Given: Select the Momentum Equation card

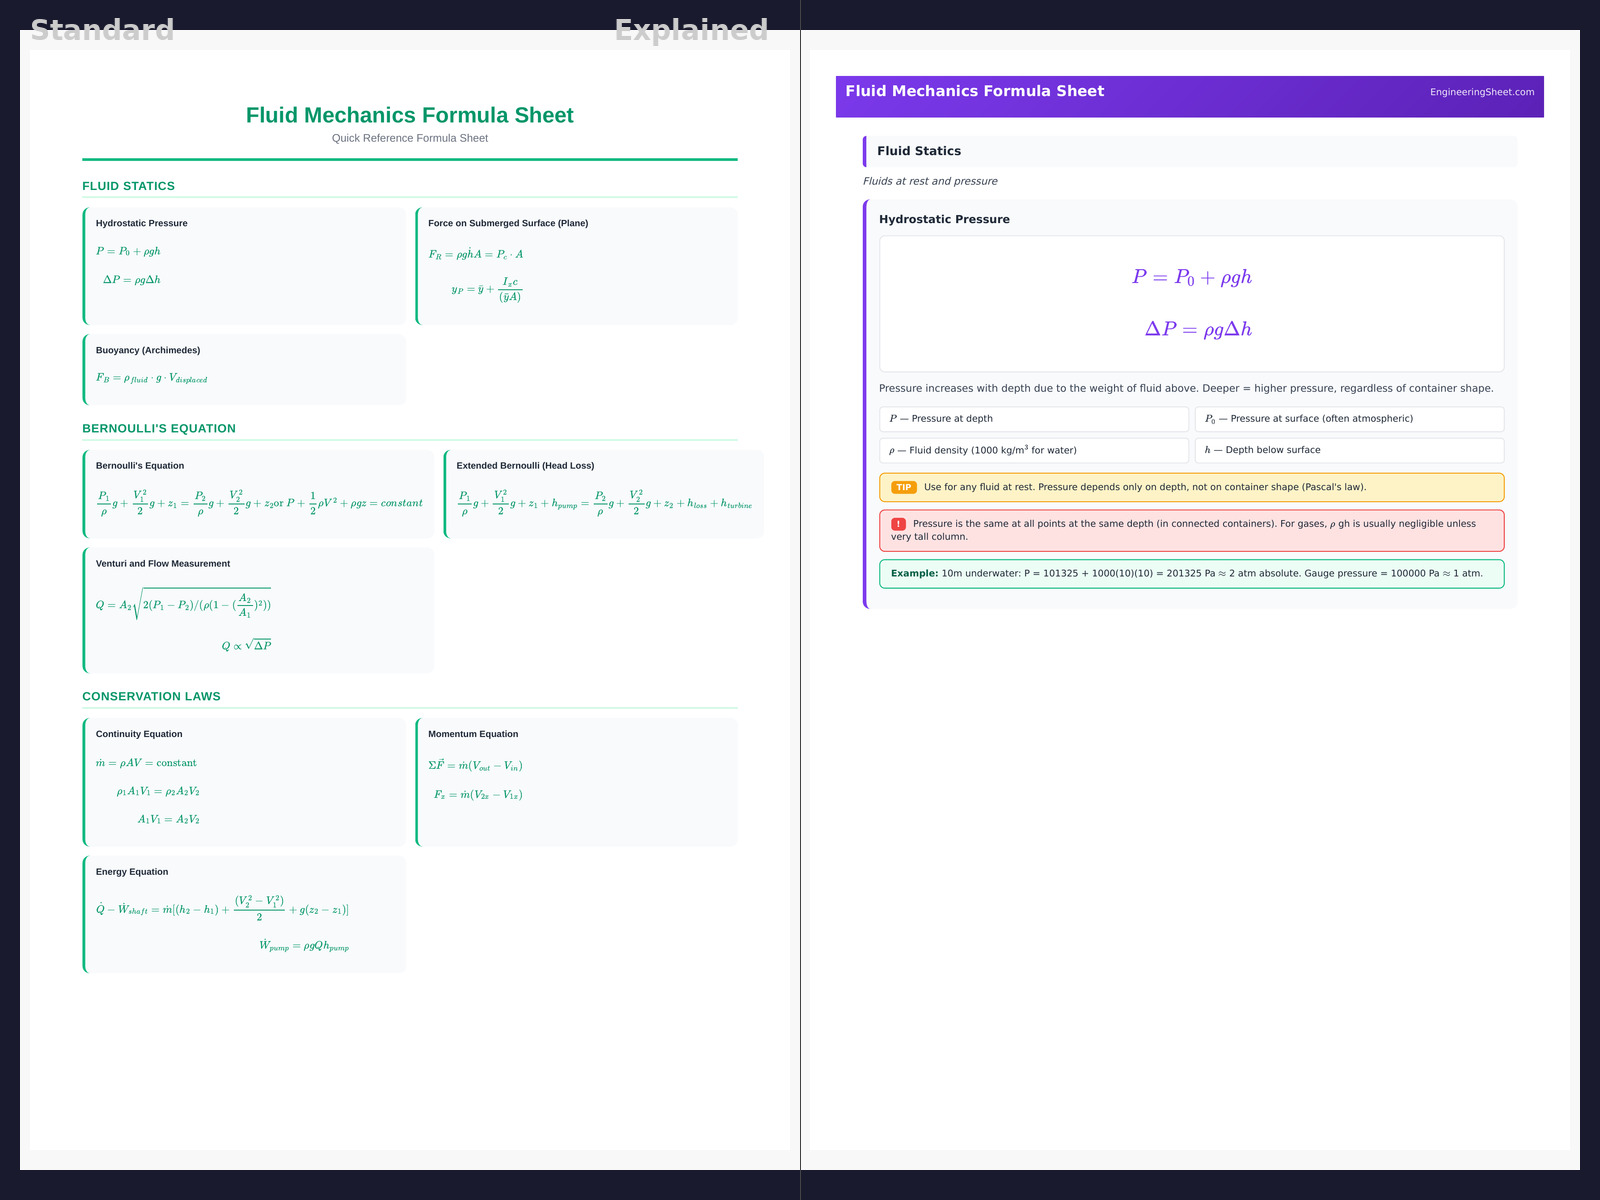Looking at the screenshot, I should tap(577, 782).
